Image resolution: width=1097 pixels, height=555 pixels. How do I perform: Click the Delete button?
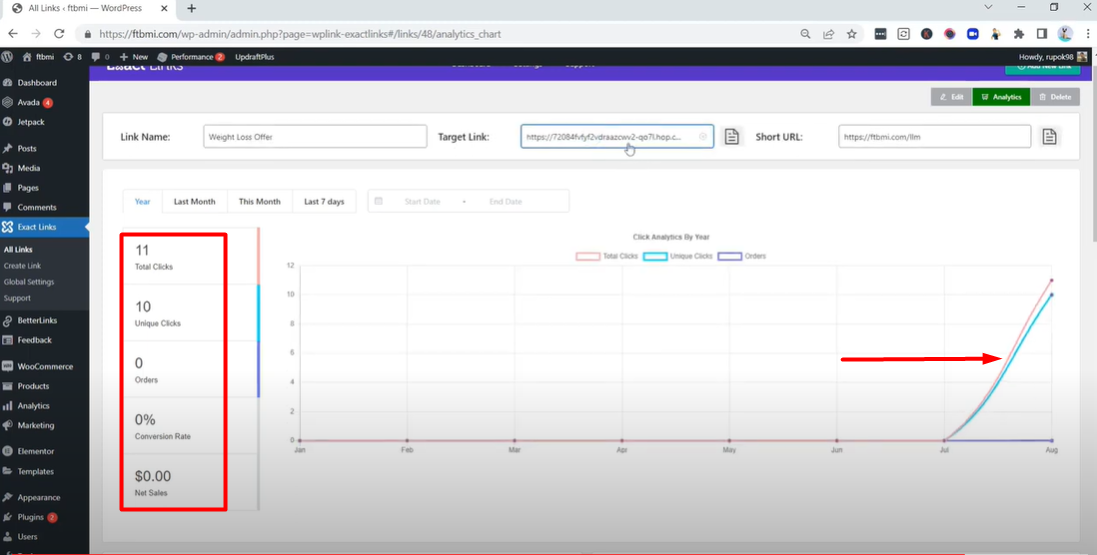1055,97
